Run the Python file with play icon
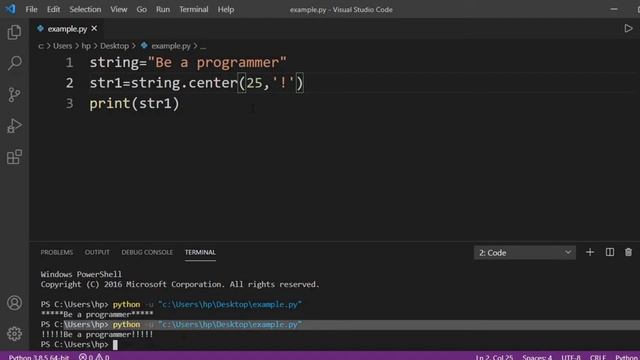This screenshot has height=360, width=640. (628, 29)
